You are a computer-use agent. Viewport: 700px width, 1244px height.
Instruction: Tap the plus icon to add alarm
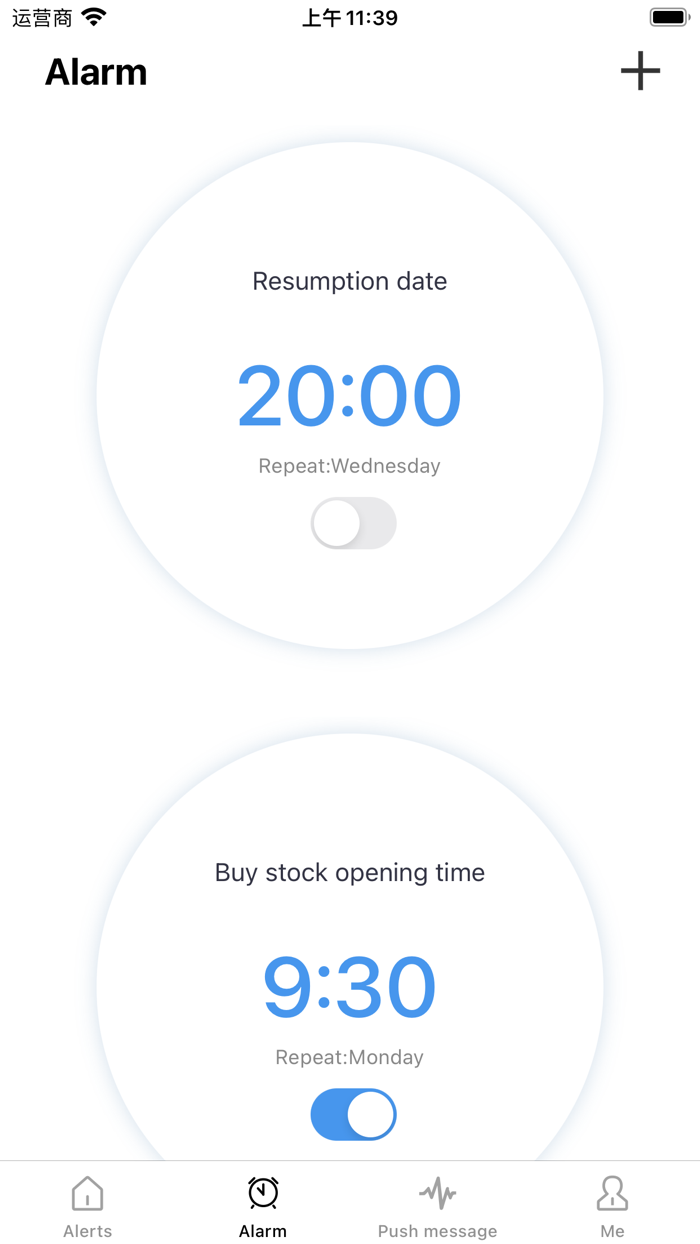640,71
